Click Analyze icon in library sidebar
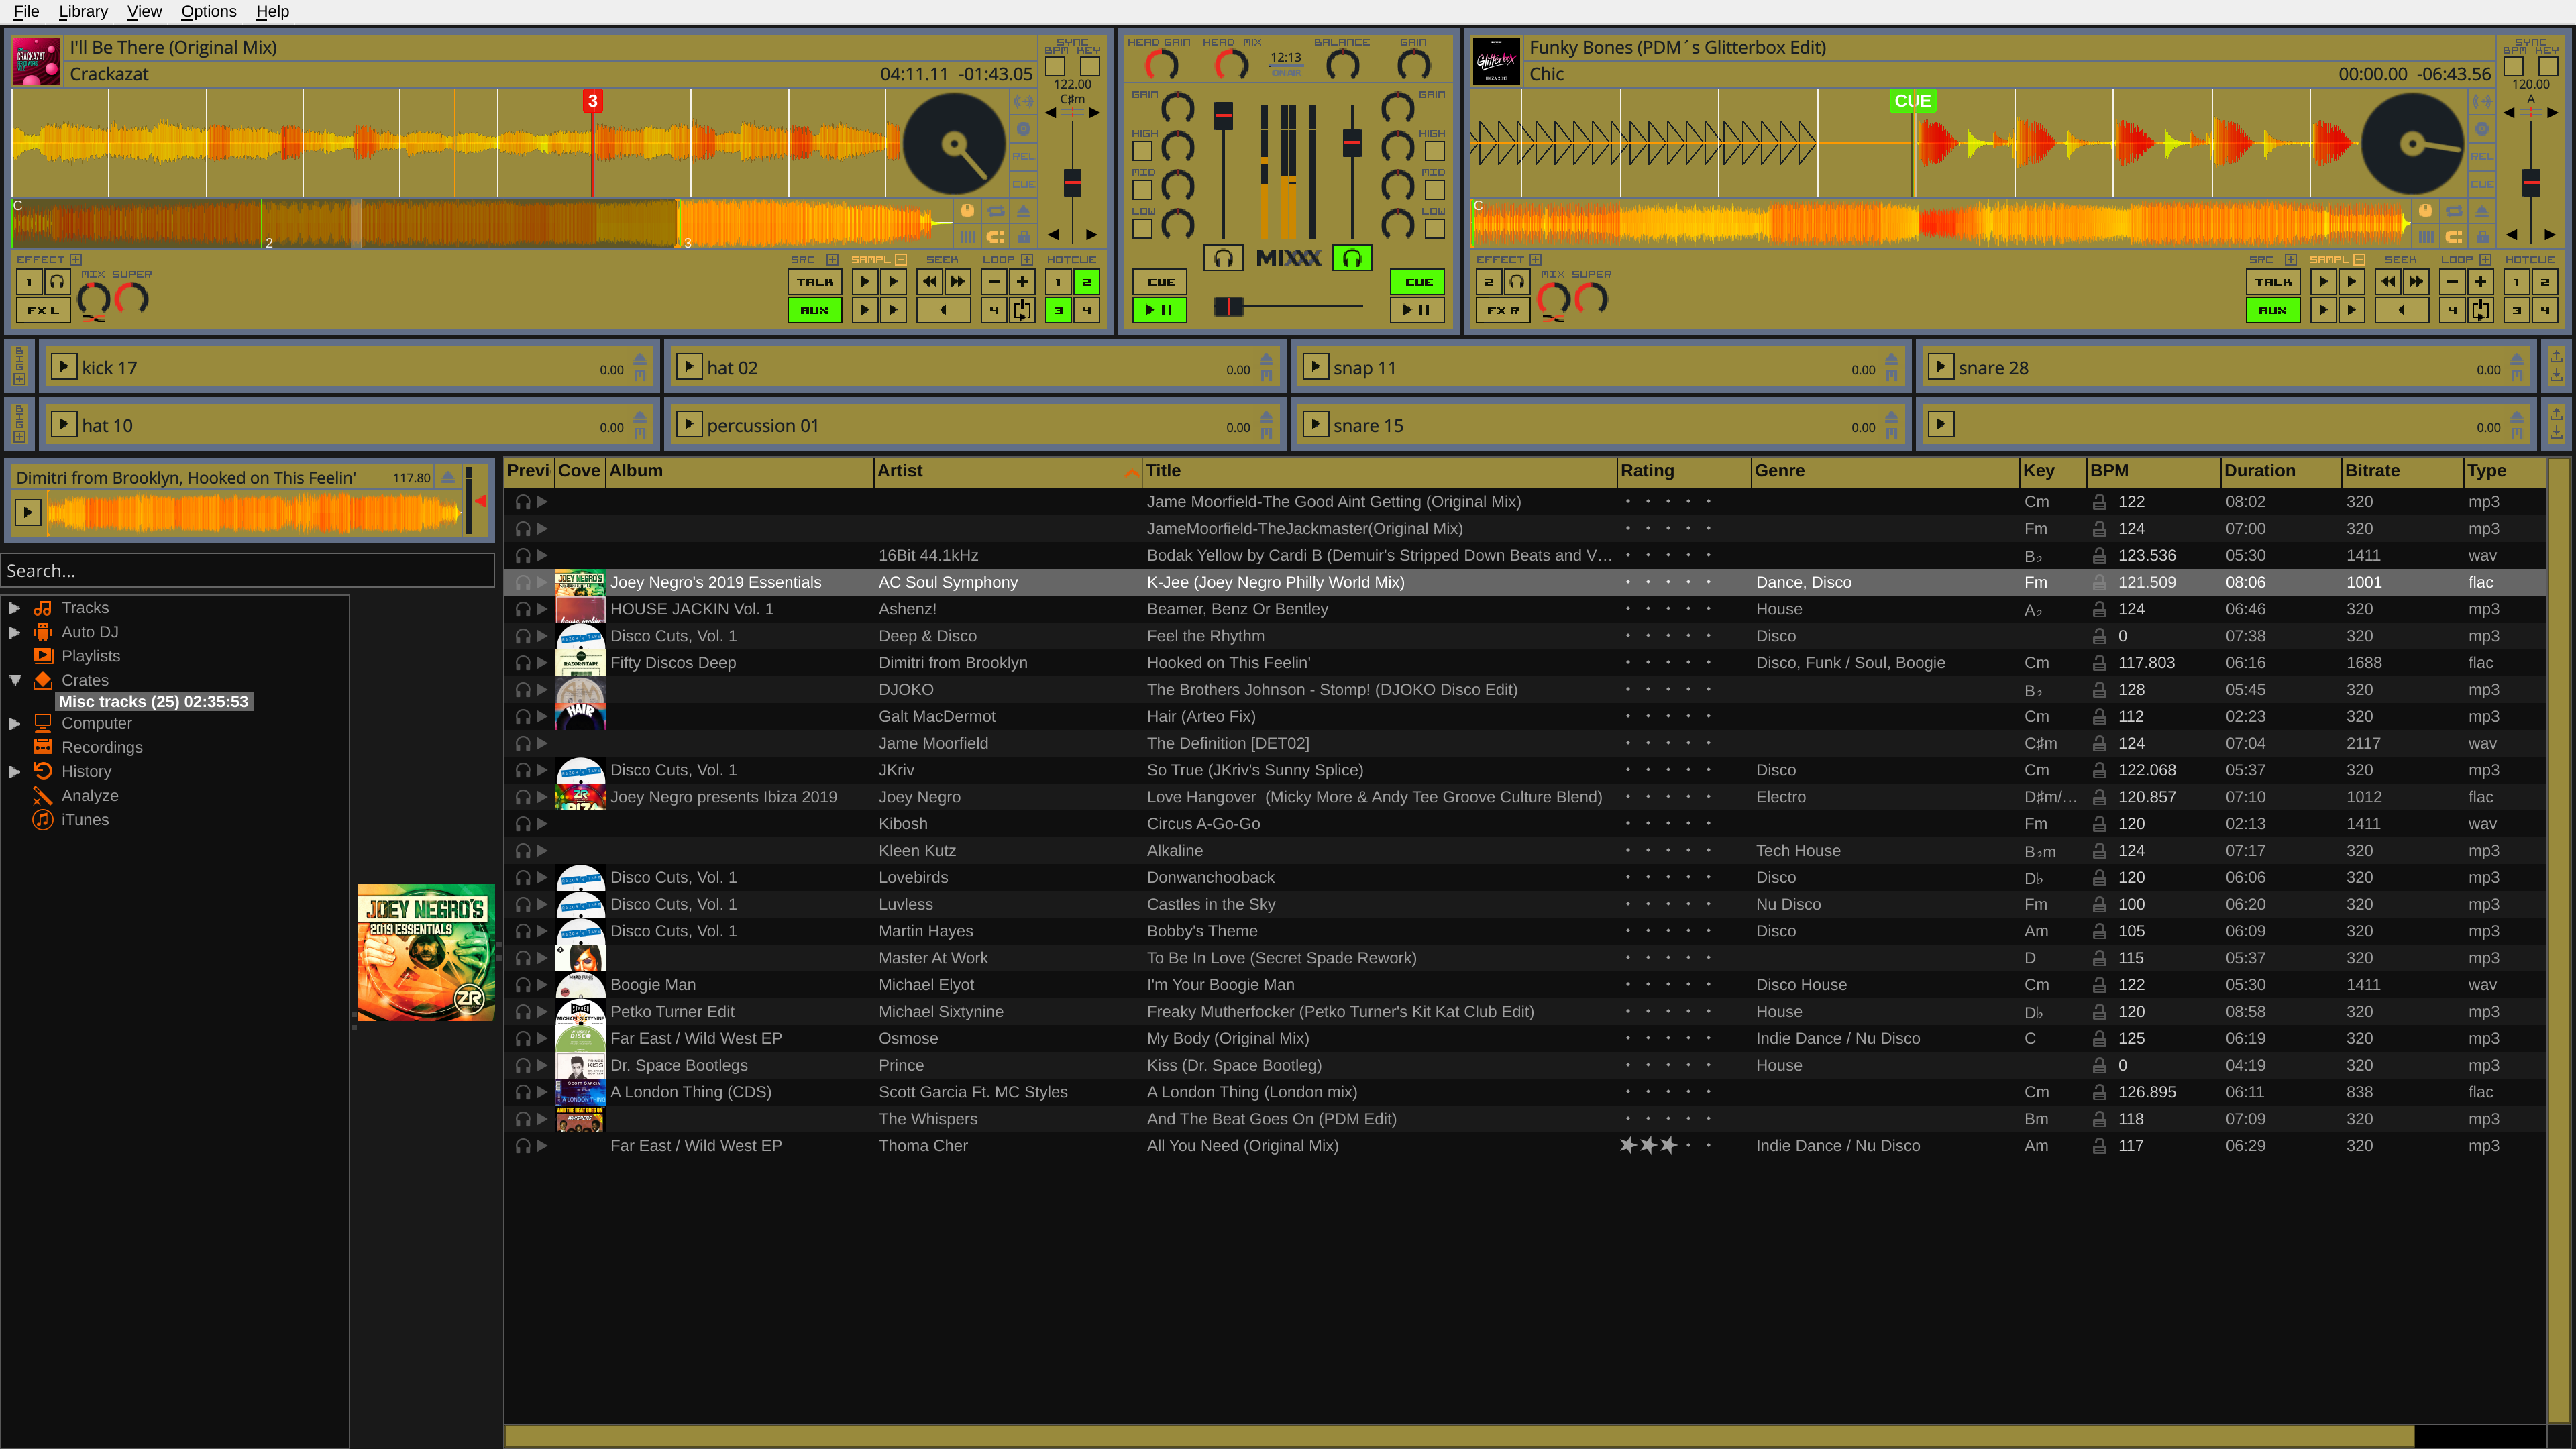Image resolution: width=2576 pixels, height=1449 pixels. (42, 795)
